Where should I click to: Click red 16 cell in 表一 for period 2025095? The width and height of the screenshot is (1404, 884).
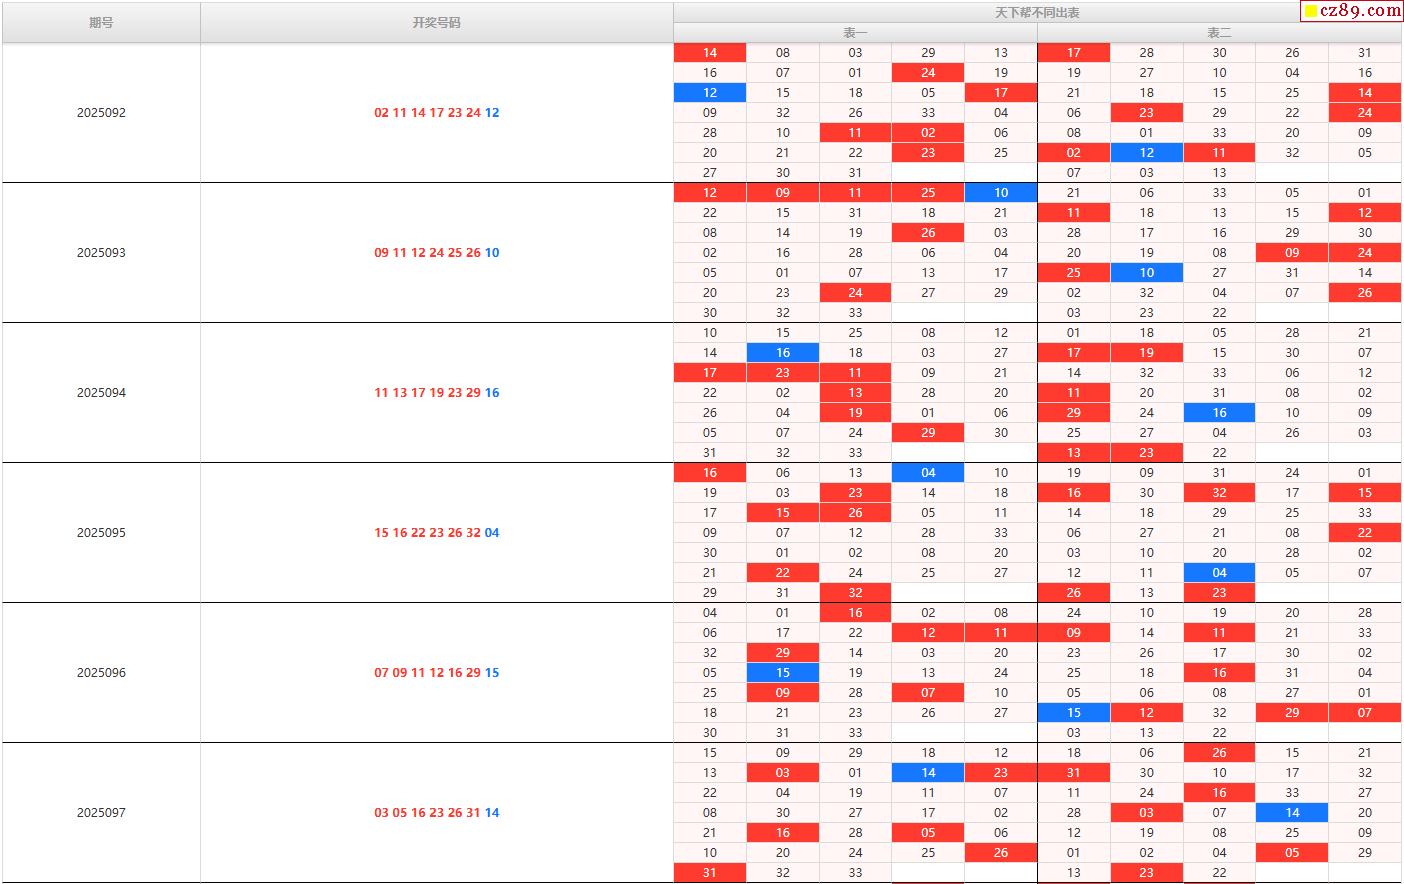(710, 473)
